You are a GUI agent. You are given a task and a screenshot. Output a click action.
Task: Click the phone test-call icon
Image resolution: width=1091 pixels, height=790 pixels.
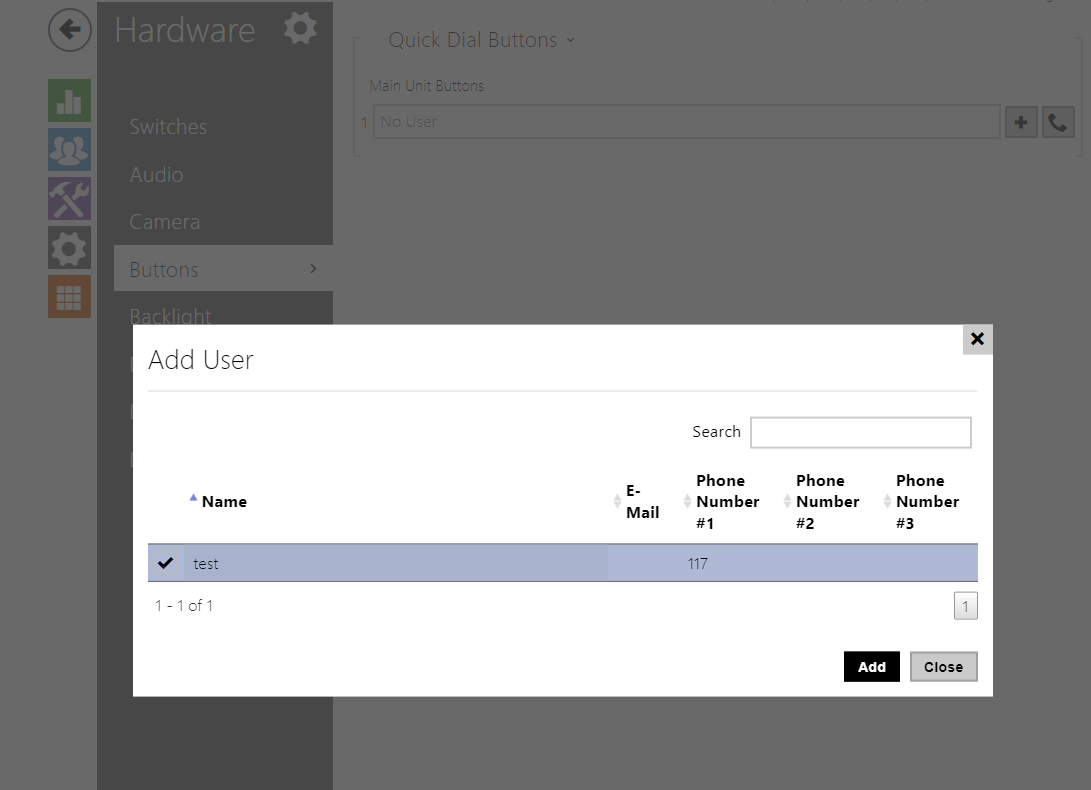[1058, 122]
